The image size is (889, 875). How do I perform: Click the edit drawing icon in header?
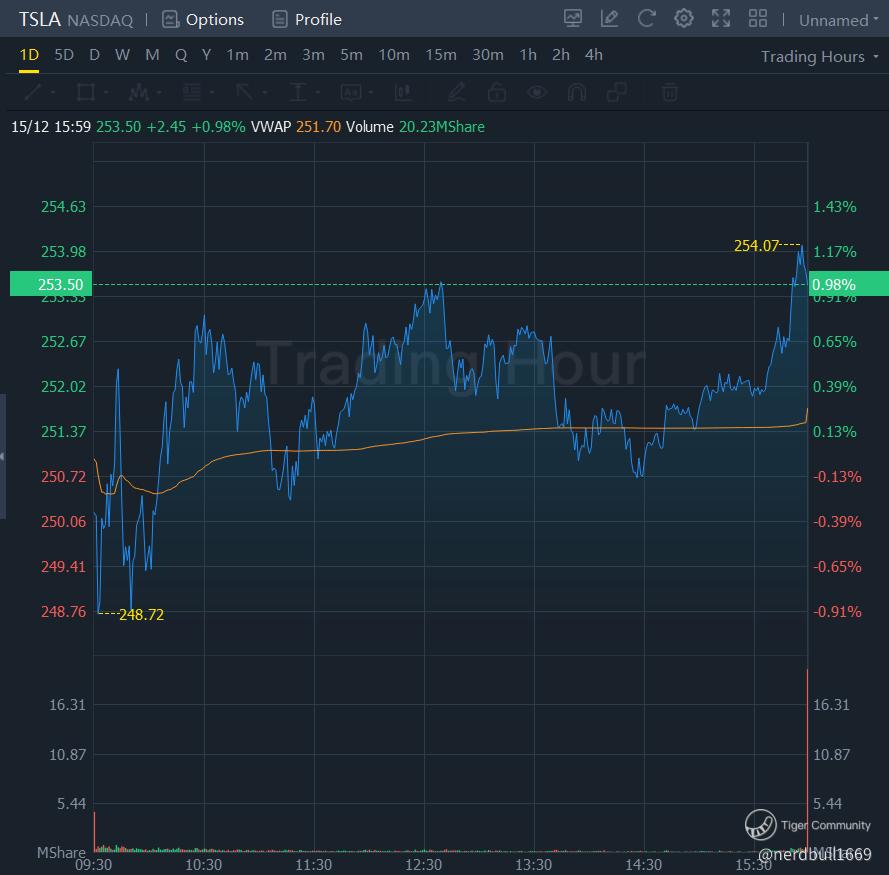click(609, 18)
